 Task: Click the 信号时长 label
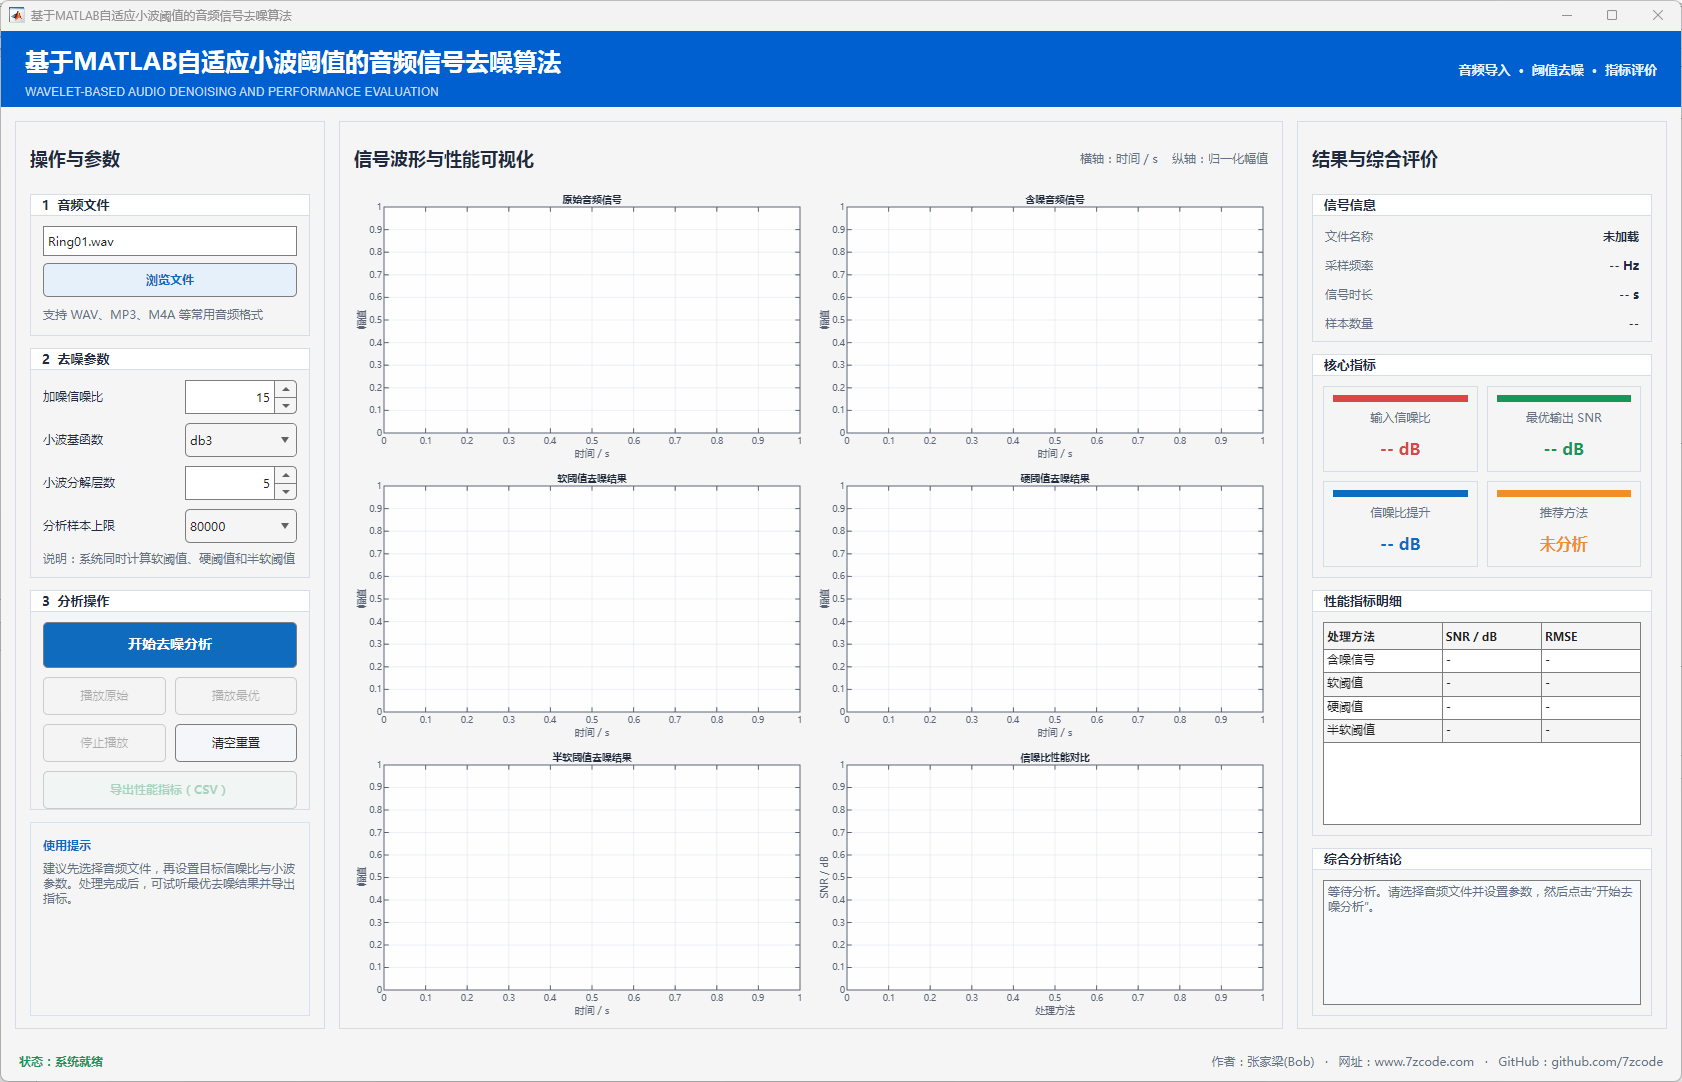click(1349, 295)
